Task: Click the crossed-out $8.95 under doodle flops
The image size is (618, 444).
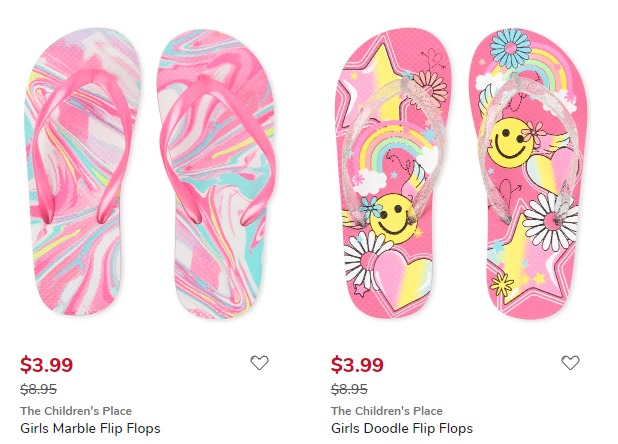Action: pos(349,389)
